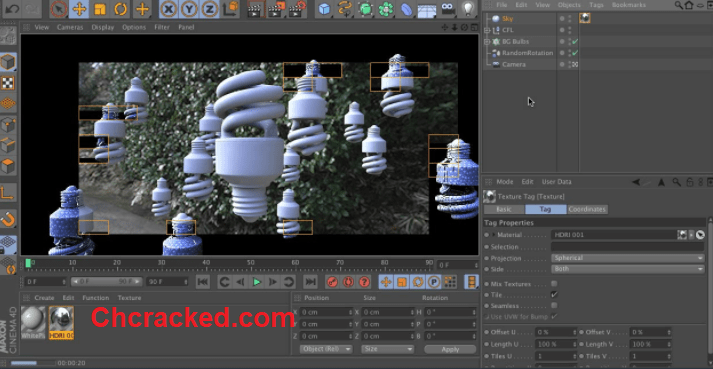Switch to Polygons mode in sidebar
The image size is (713, 369).
pyautogui.click(x=8, y=166)
